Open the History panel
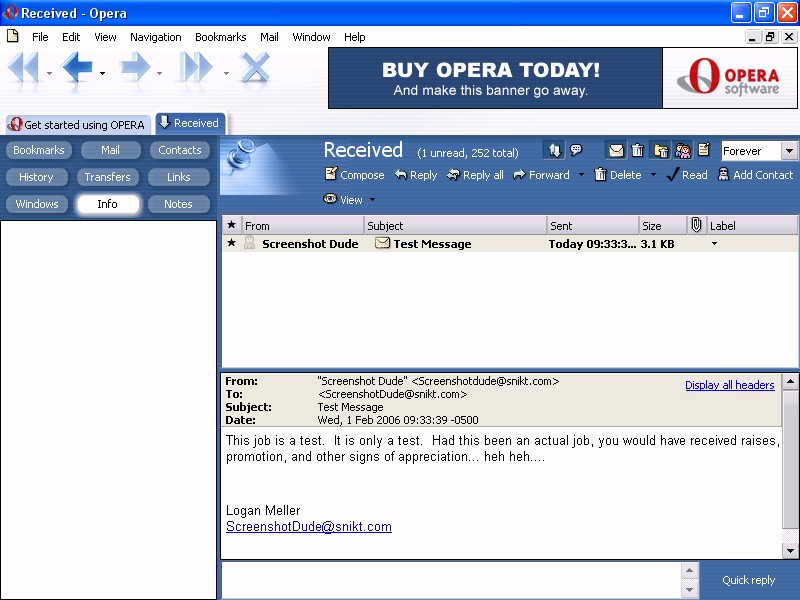Image resolution: width=800 pixels, height=600 pixels. (x=36, y=177)
